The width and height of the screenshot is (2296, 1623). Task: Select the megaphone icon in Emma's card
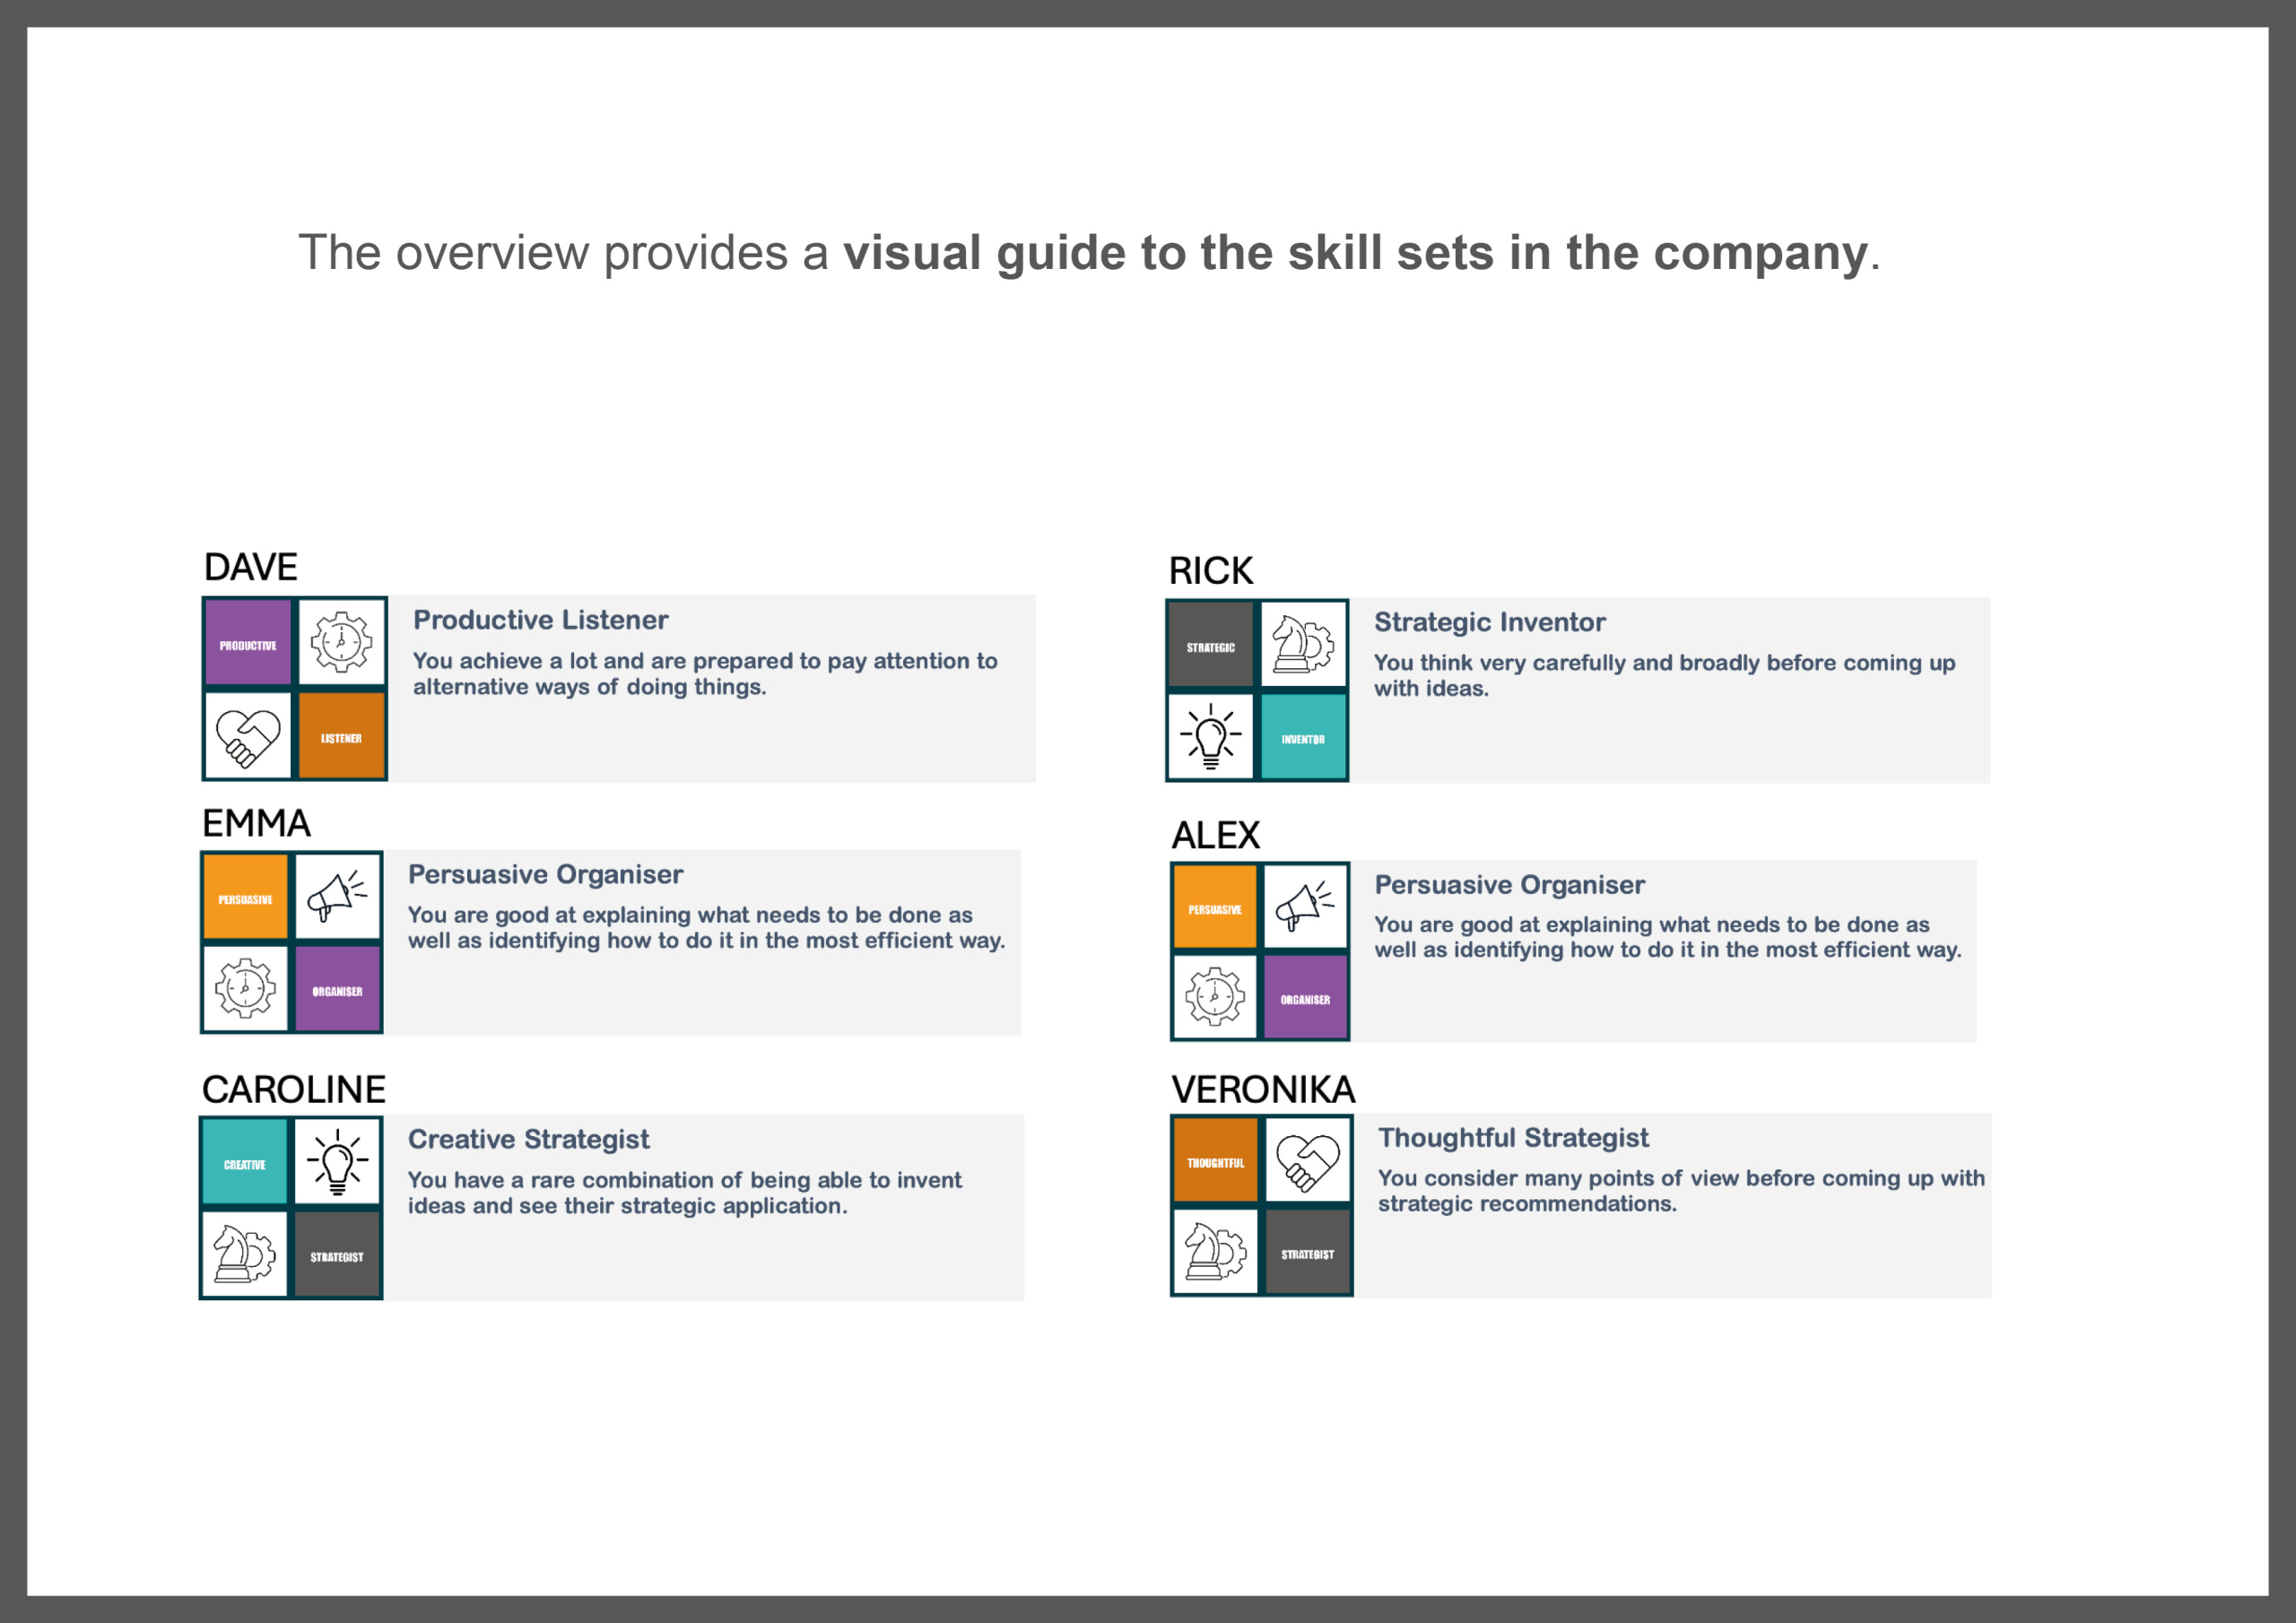click(x=337, y=896)
